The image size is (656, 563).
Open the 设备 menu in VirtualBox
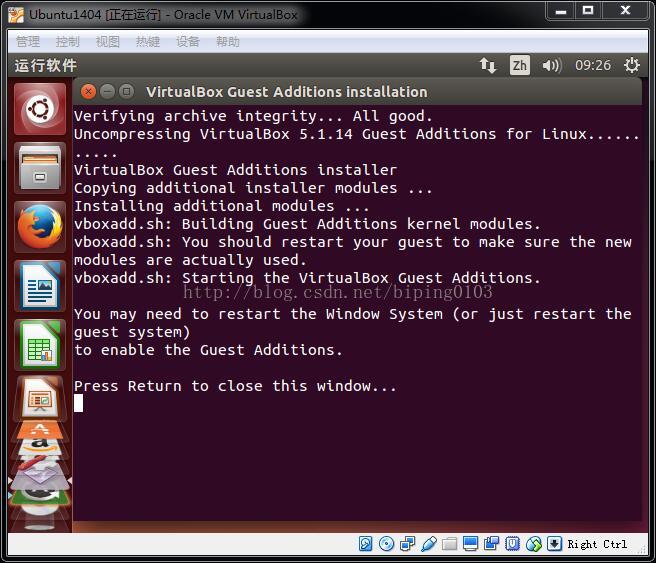pos(188,41)
